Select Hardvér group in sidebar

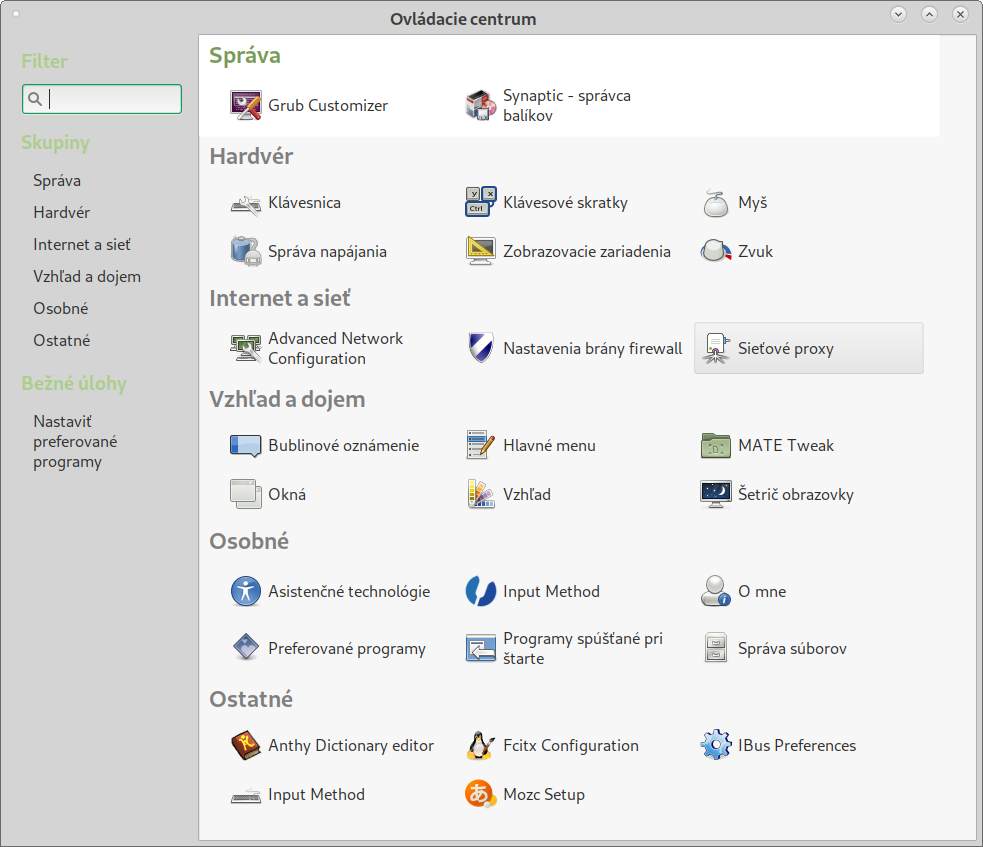point(62,213)
